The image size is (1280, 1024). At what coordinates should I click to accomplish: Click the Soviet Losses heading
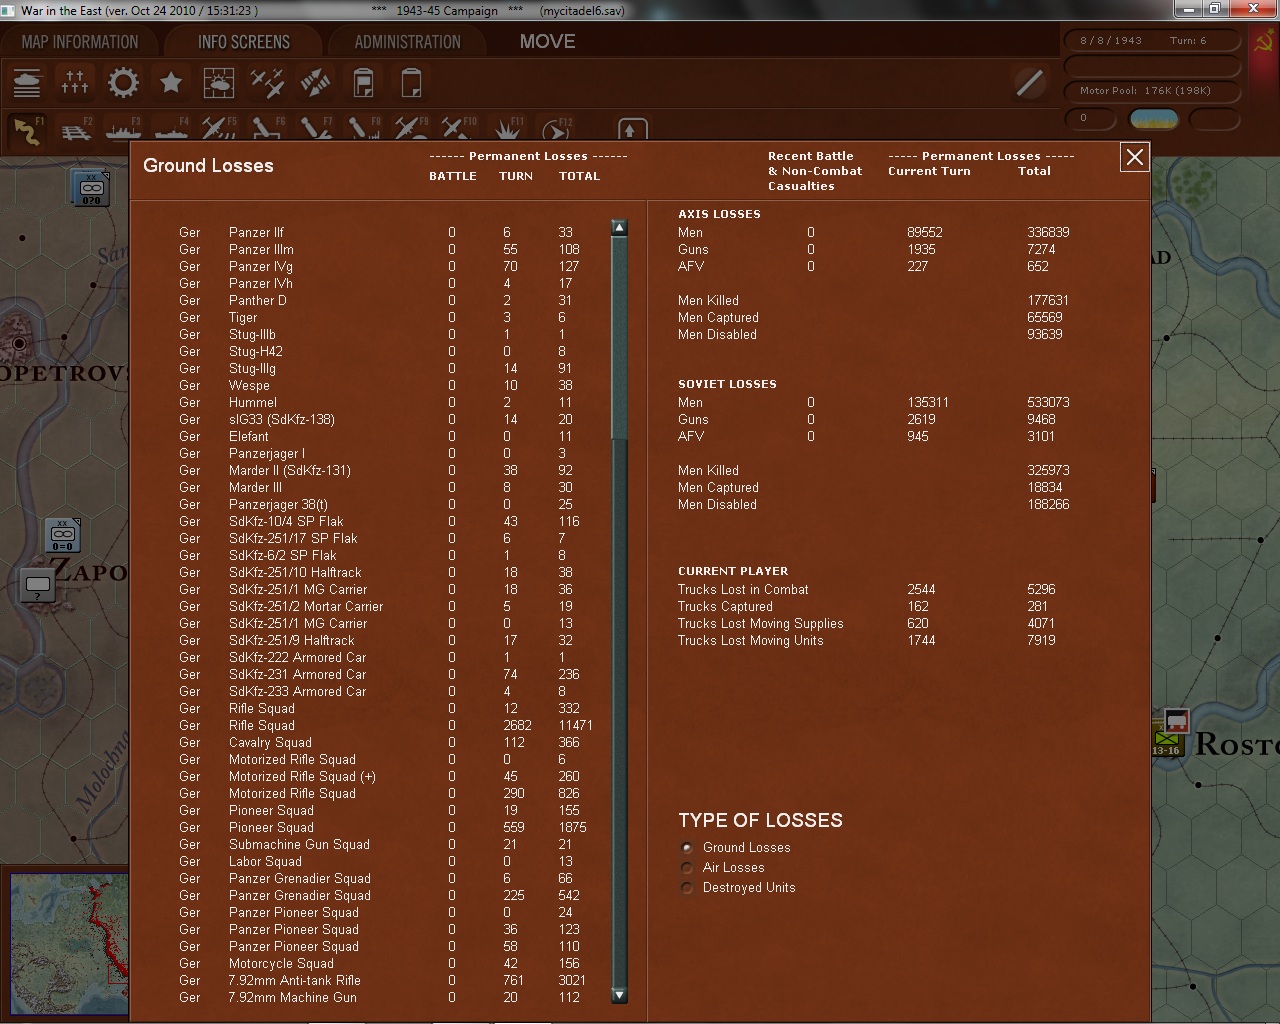727,384
